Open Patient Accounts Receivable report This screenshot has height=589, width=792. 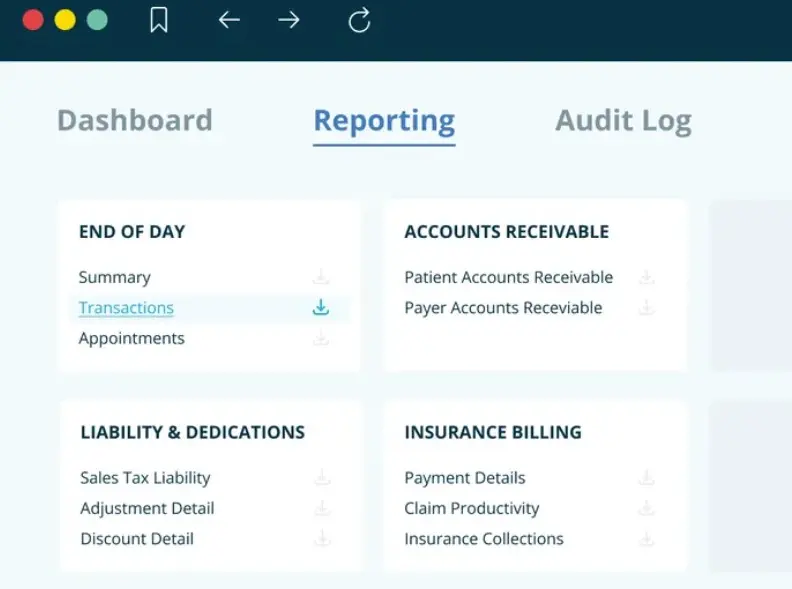pos(509,277)
